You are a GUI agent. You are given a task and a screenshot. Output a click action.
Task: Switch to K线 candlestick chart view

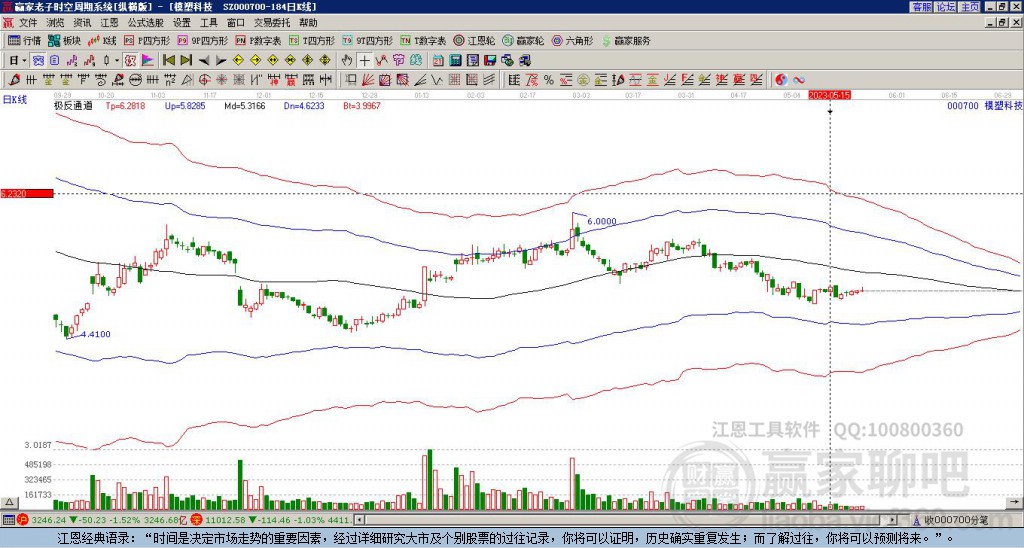click(102, 40)
